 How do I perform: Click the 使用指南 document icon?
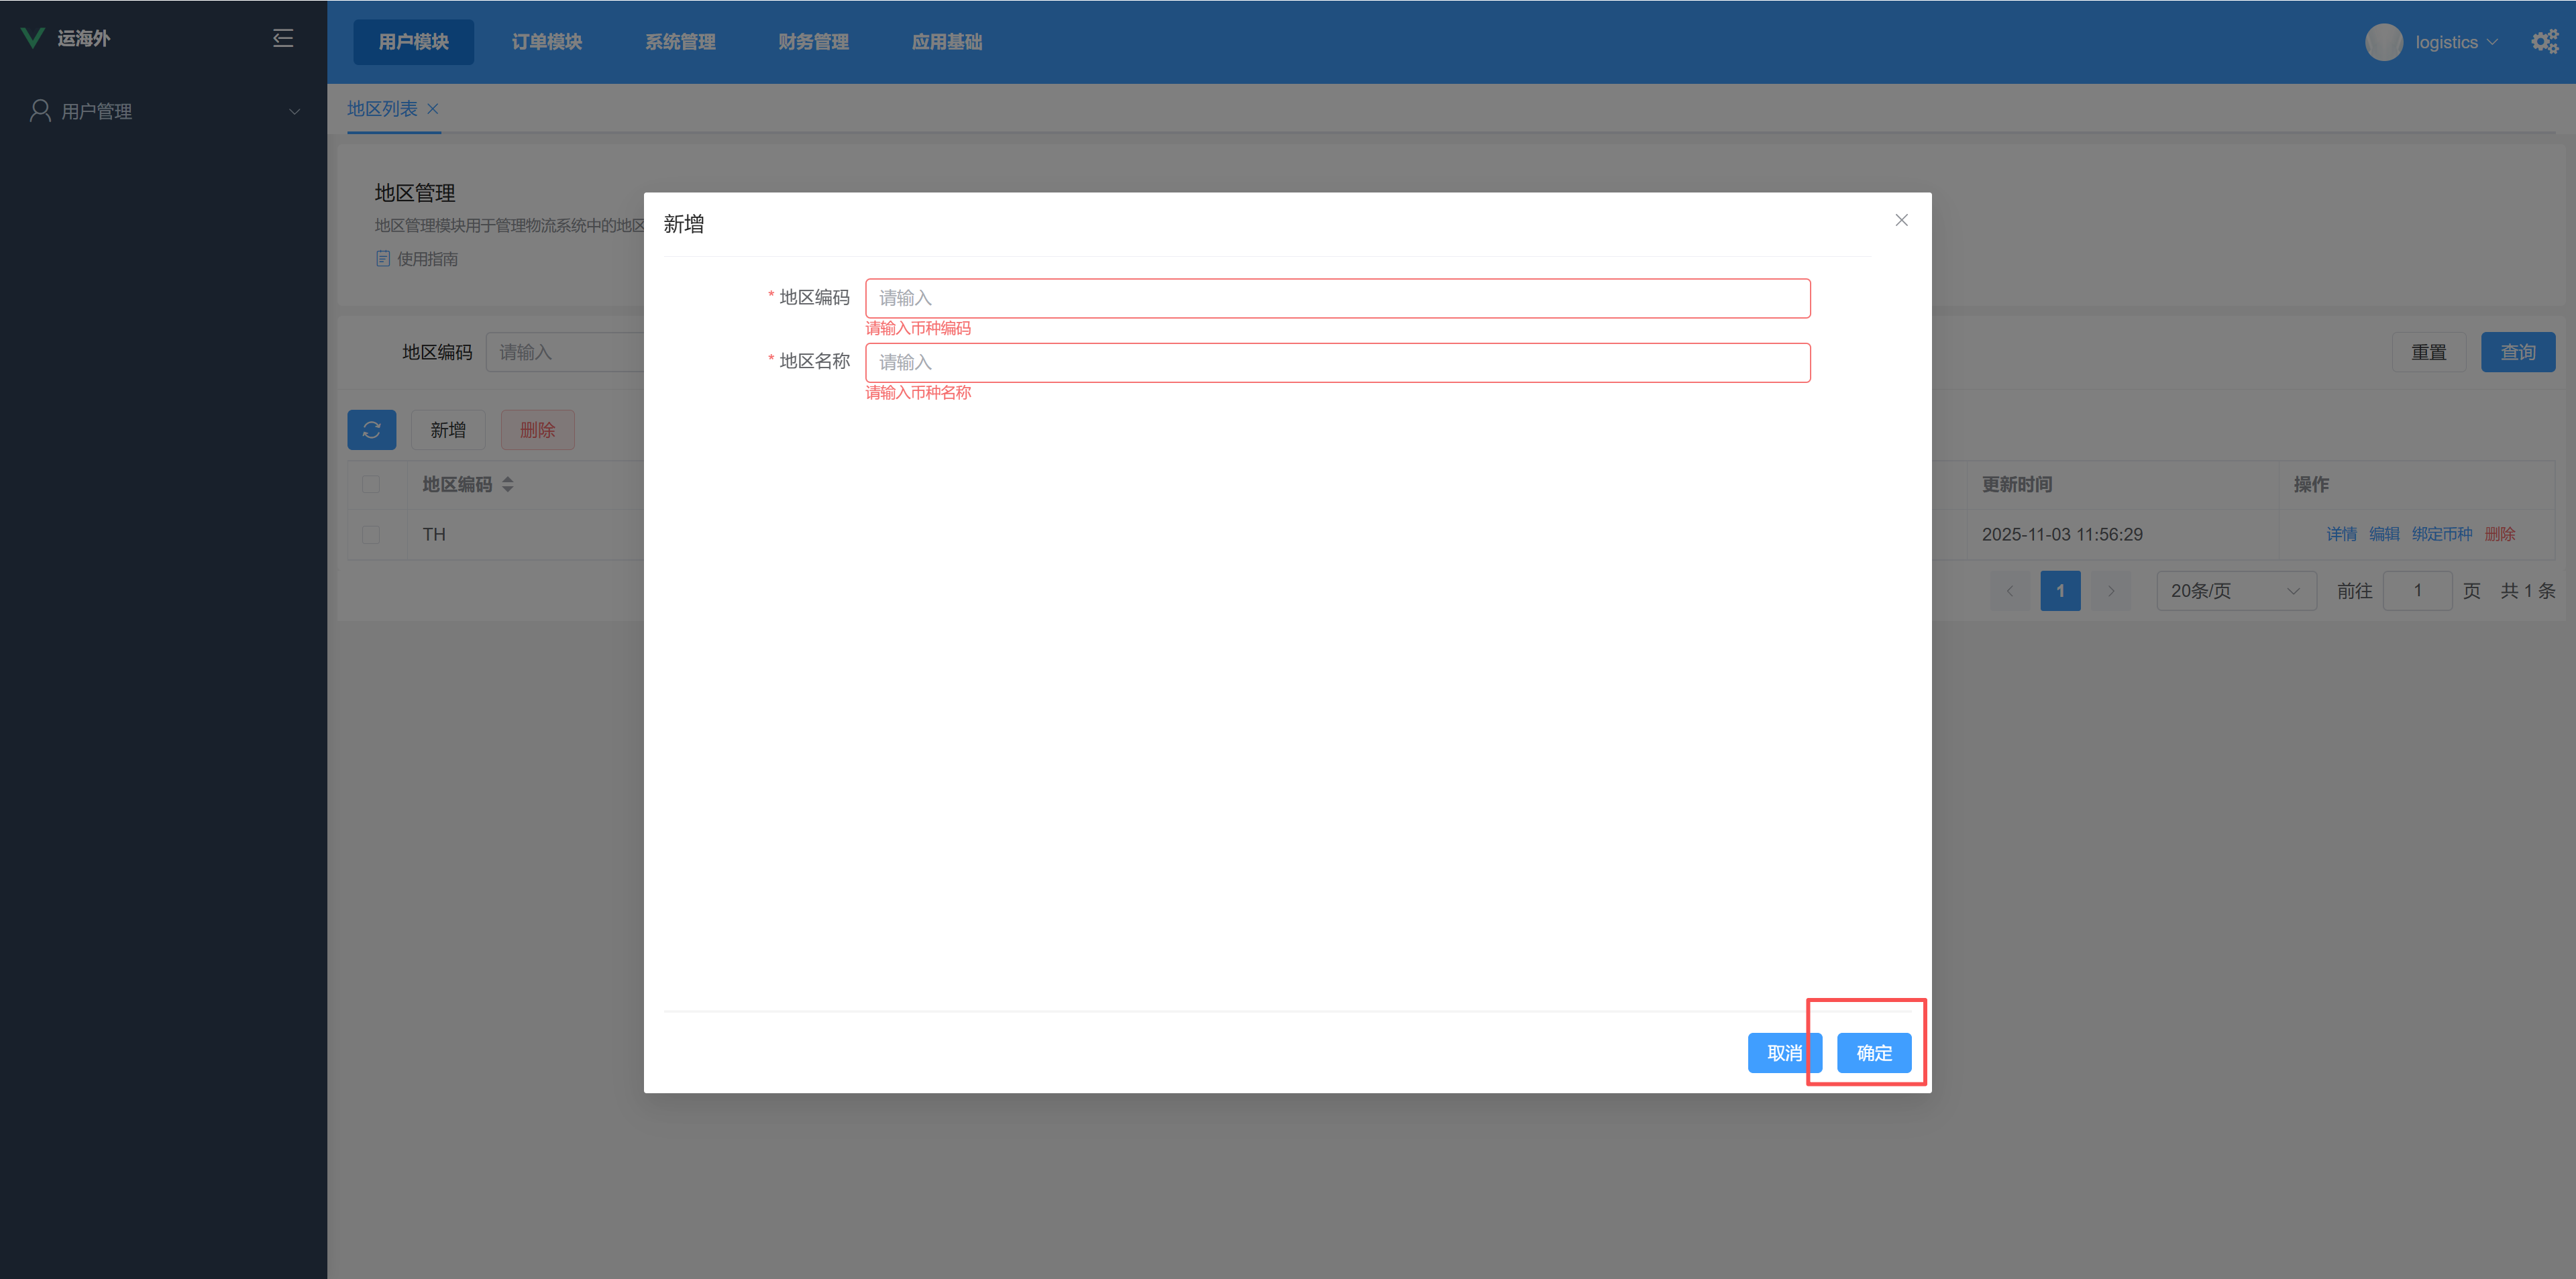383,259
